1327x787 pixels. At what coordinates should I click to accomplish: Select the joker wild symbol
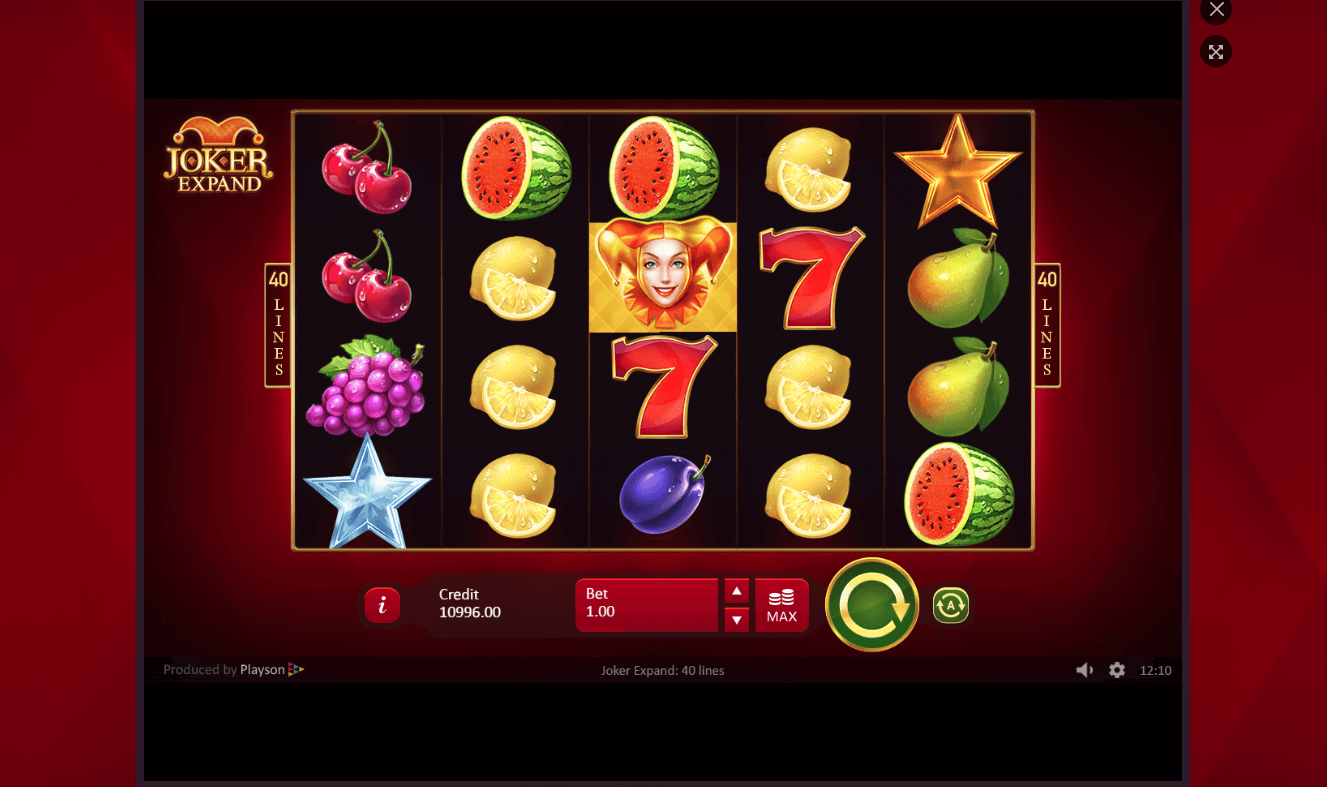(x=663, y=276)
